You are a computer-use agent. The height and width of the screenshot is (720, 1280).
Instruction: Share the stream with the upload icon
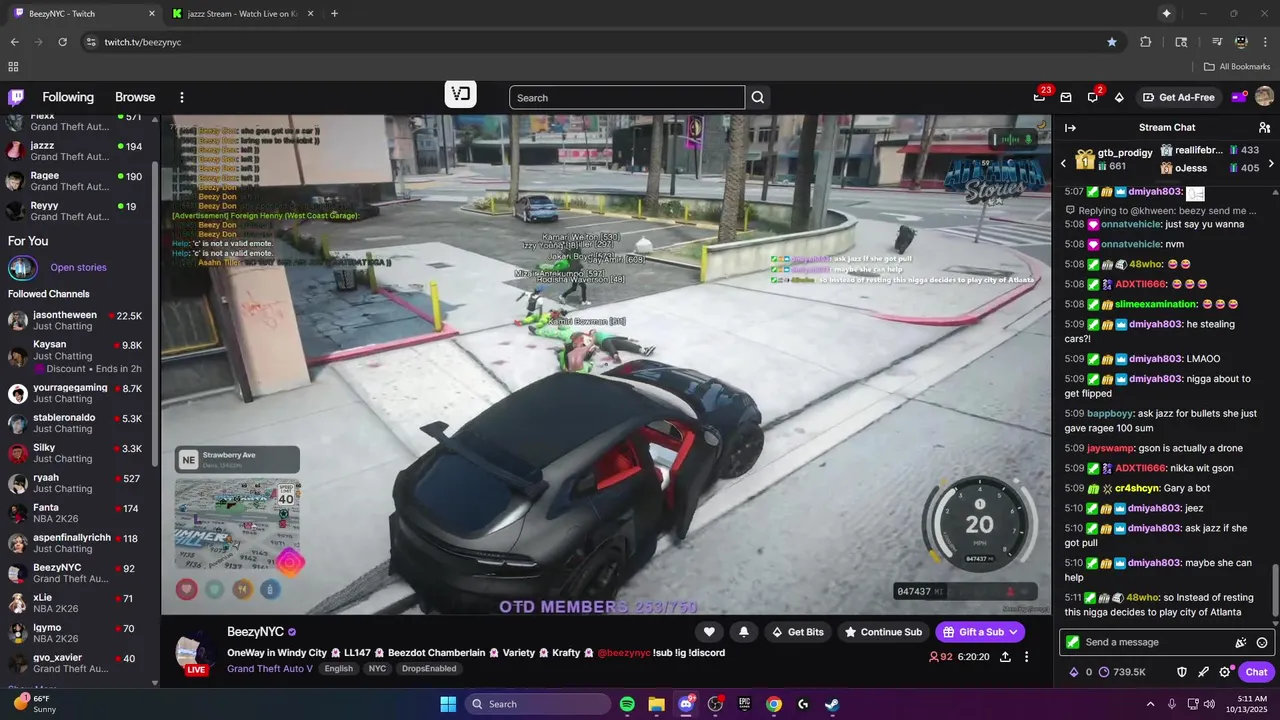point(1005,657)
